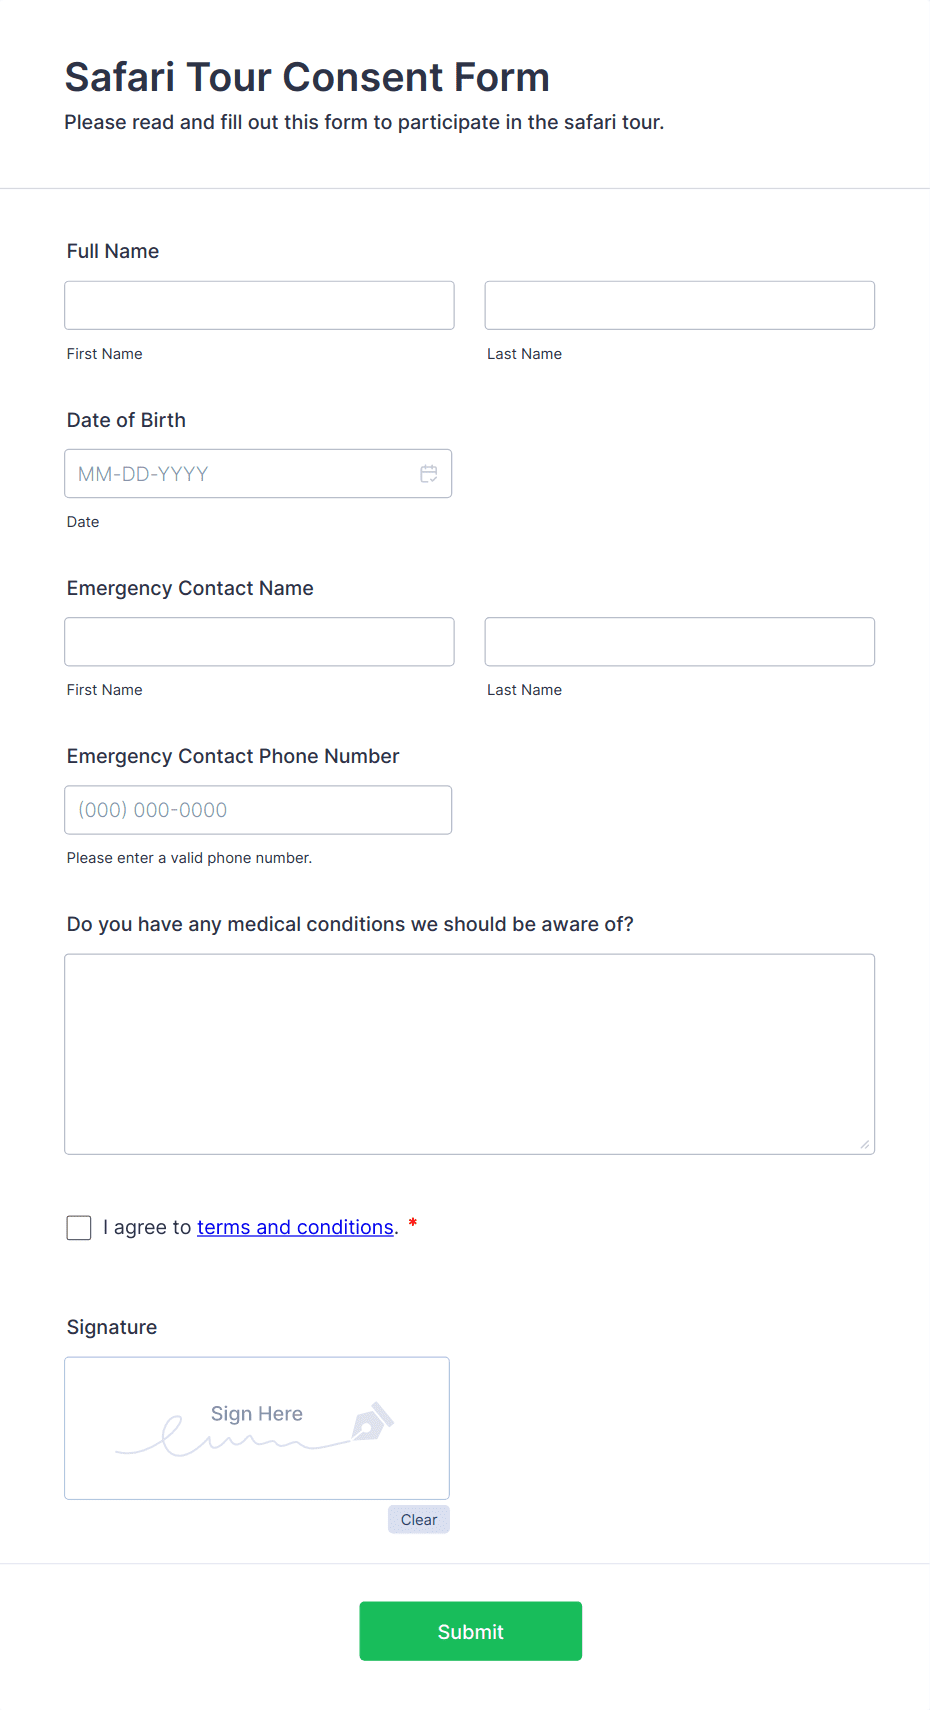This screenshot has height=1710, width=930.
Task: Click the Emergency Contact First Name field
Action: tap(258, 641)
